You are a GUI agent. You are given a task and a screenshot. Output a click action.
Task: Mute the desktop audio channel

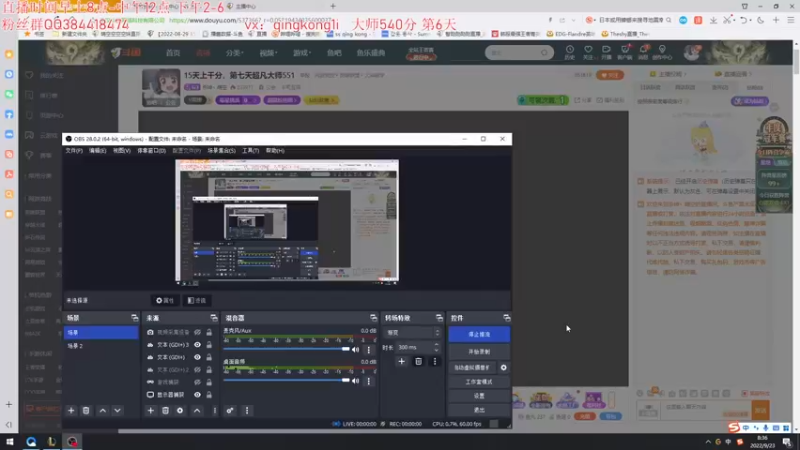[x=356, y=381]
